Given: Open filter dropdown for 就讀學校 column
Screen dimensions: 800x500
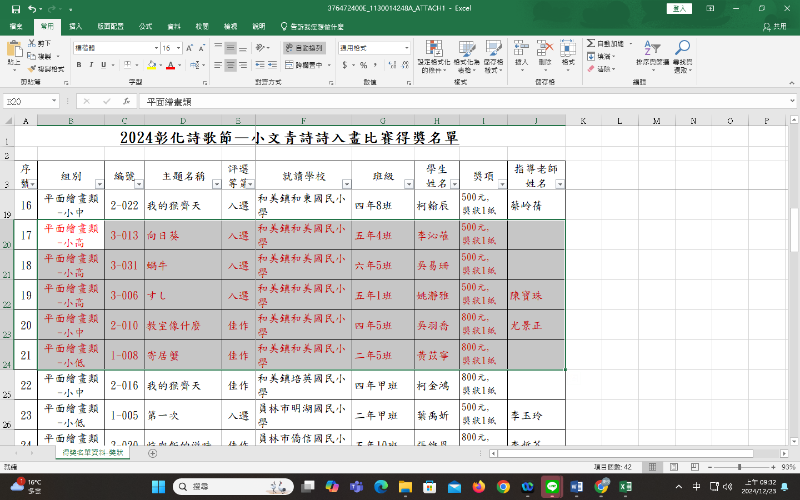Looking at the screenshot, I should 345,183.
